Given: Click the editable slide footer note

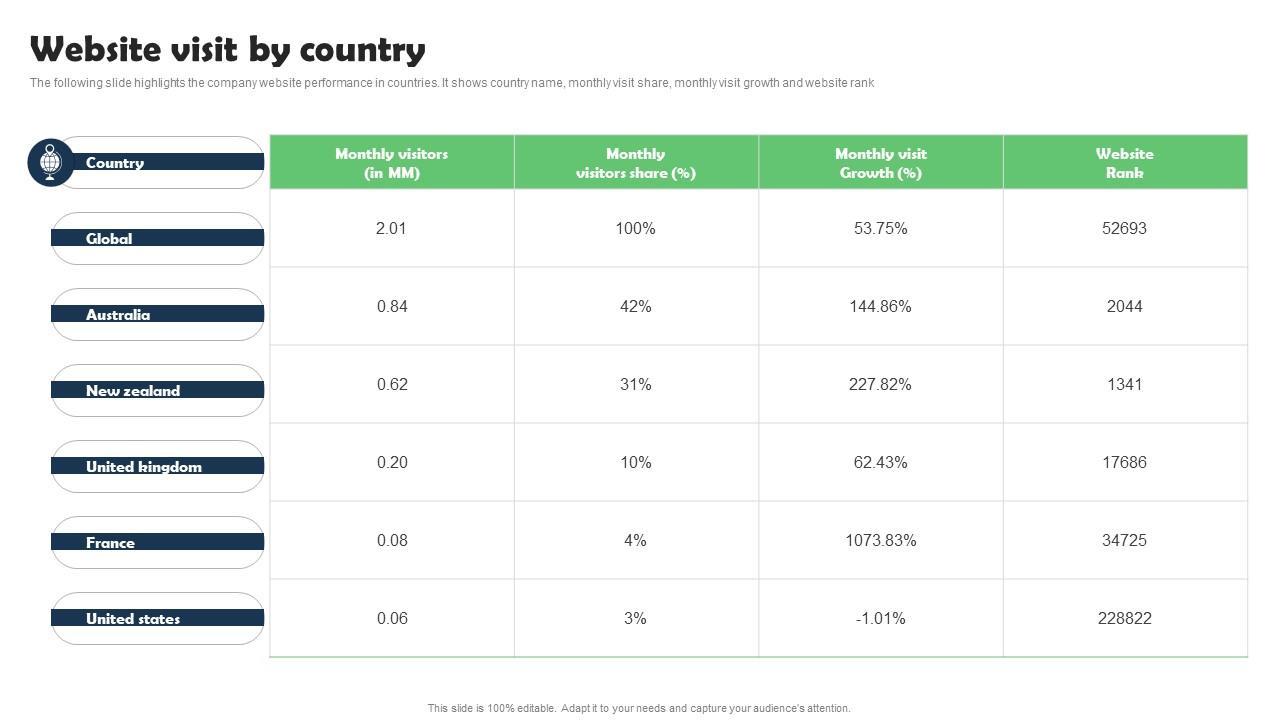Looking at the screenshot, I should click(x=639, y=708).
